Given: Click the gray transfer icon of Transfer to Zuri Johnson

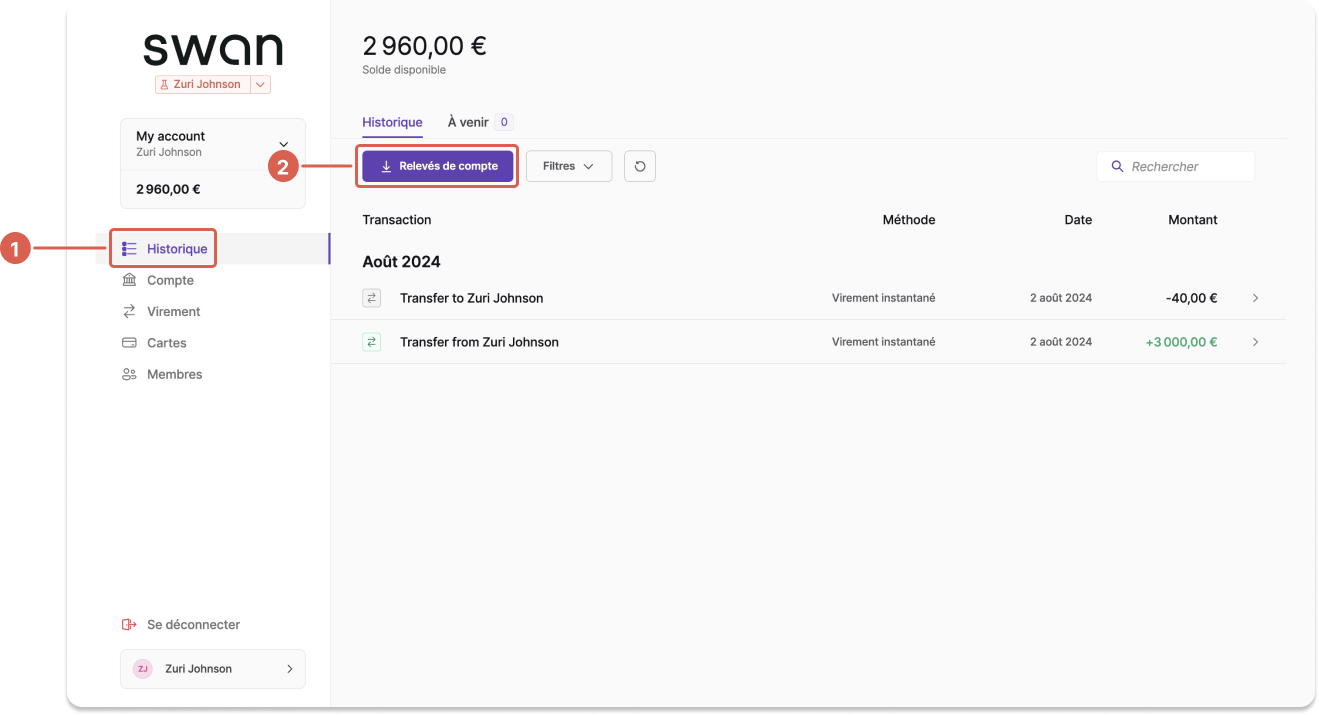Looking at the screenshot, I should click(x=372, y=298).
